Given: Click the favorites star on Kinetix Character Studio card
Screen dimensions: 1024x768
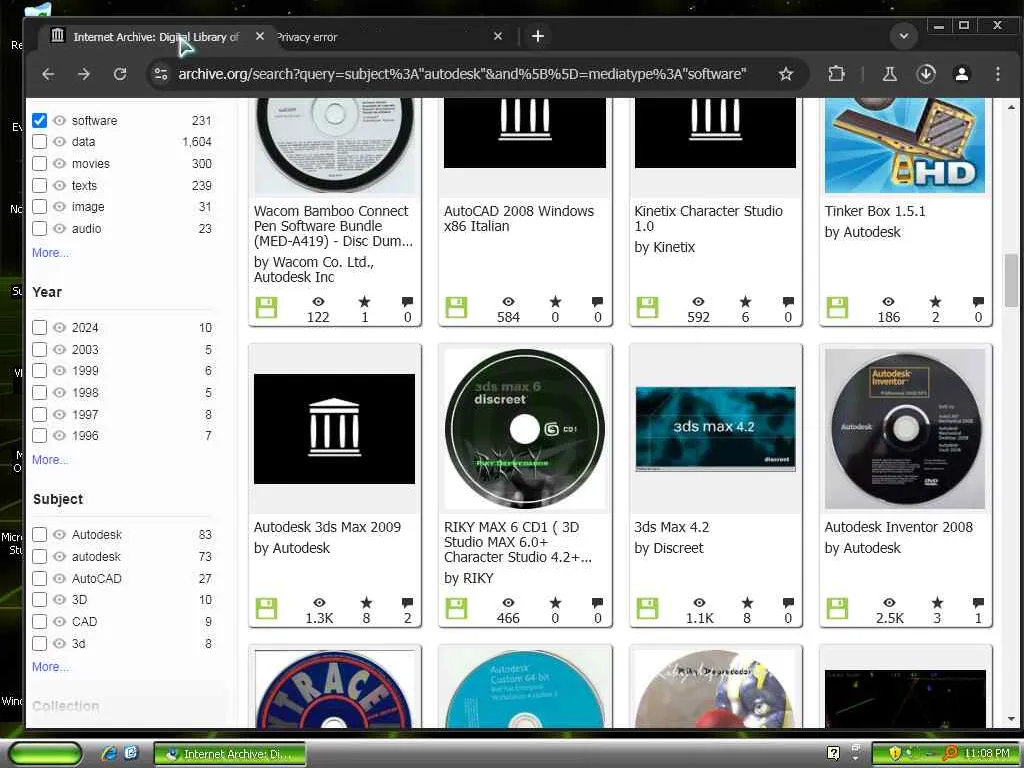Looking at the screenshot, I should [745, 302].
